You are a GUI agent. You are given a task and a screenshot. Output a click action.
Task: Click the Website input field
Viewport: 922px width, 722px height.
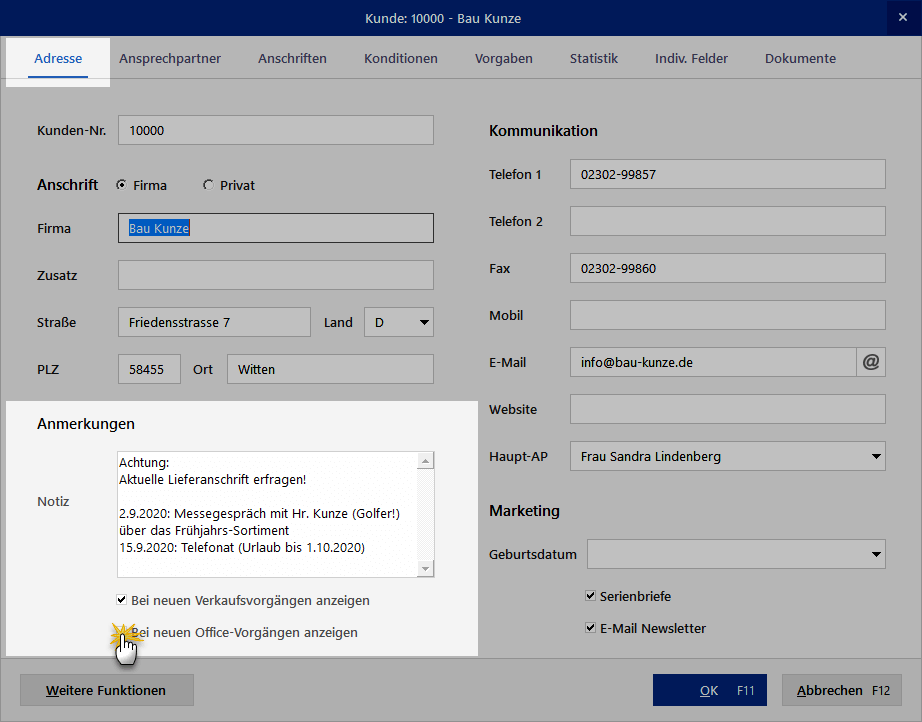click(x=727, y=409)
